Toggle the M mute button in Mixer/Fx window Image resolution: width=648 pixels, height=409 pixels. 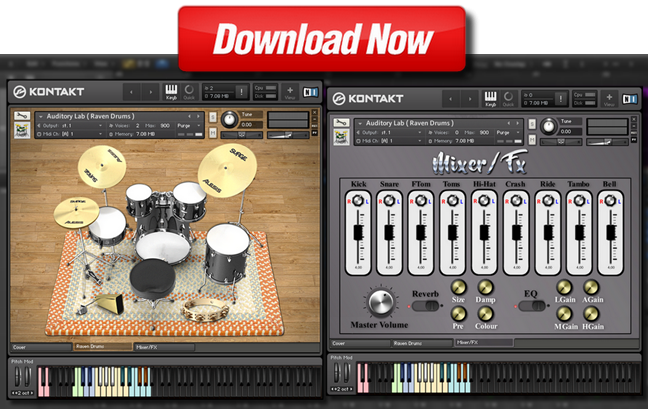[532, 140]
